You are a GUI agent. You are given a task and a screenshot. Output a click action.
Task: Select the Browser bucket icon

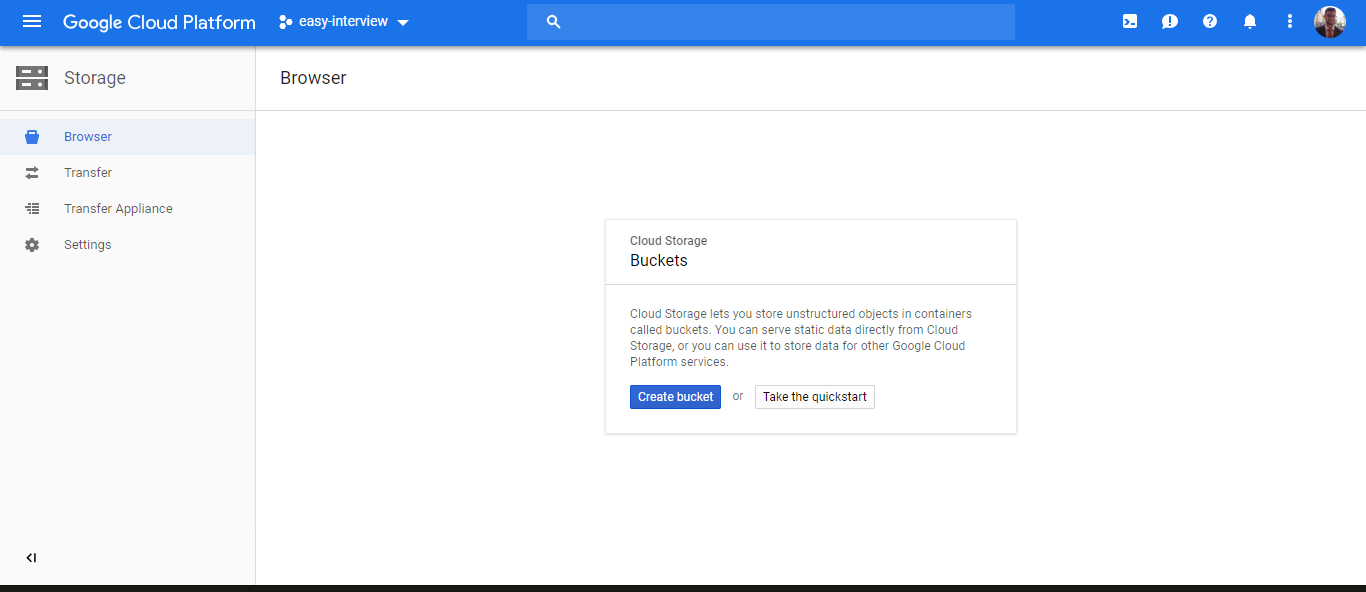[32, 137]
